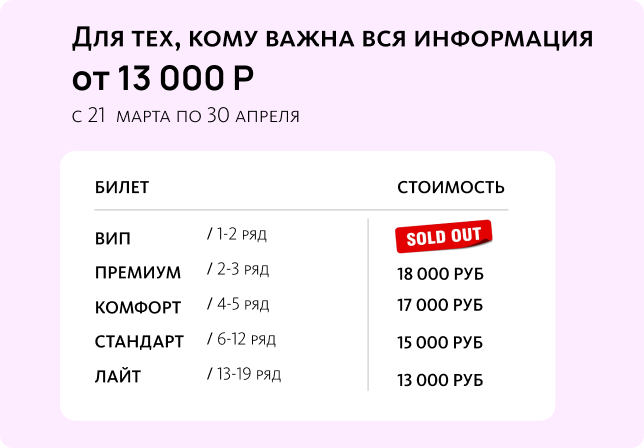Click the 17 000 РУБ price
This screenshot has width=644, height=448.
[x=440, y=304]
